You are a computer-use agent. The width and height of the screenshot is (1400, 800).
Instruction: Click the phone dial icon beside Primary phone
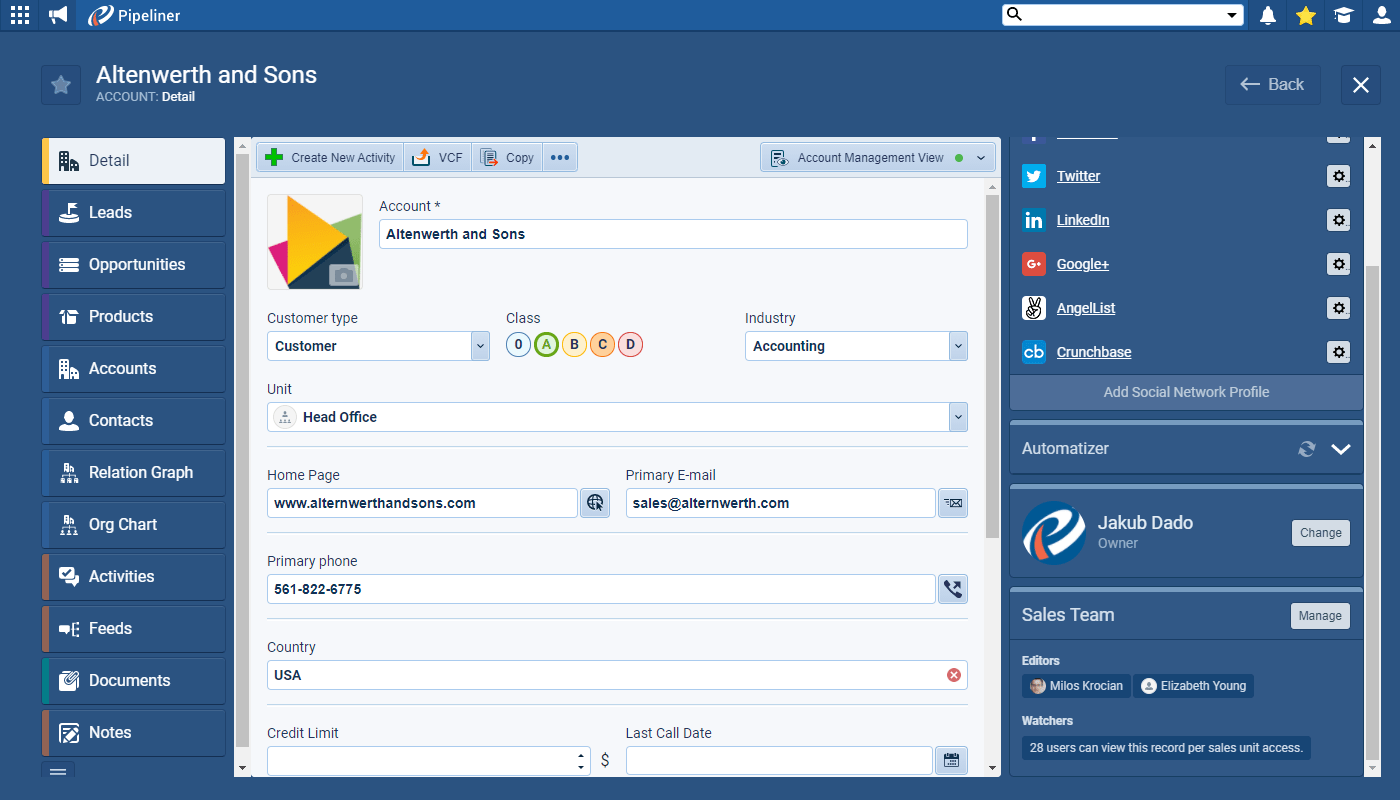tap(952, 589)
